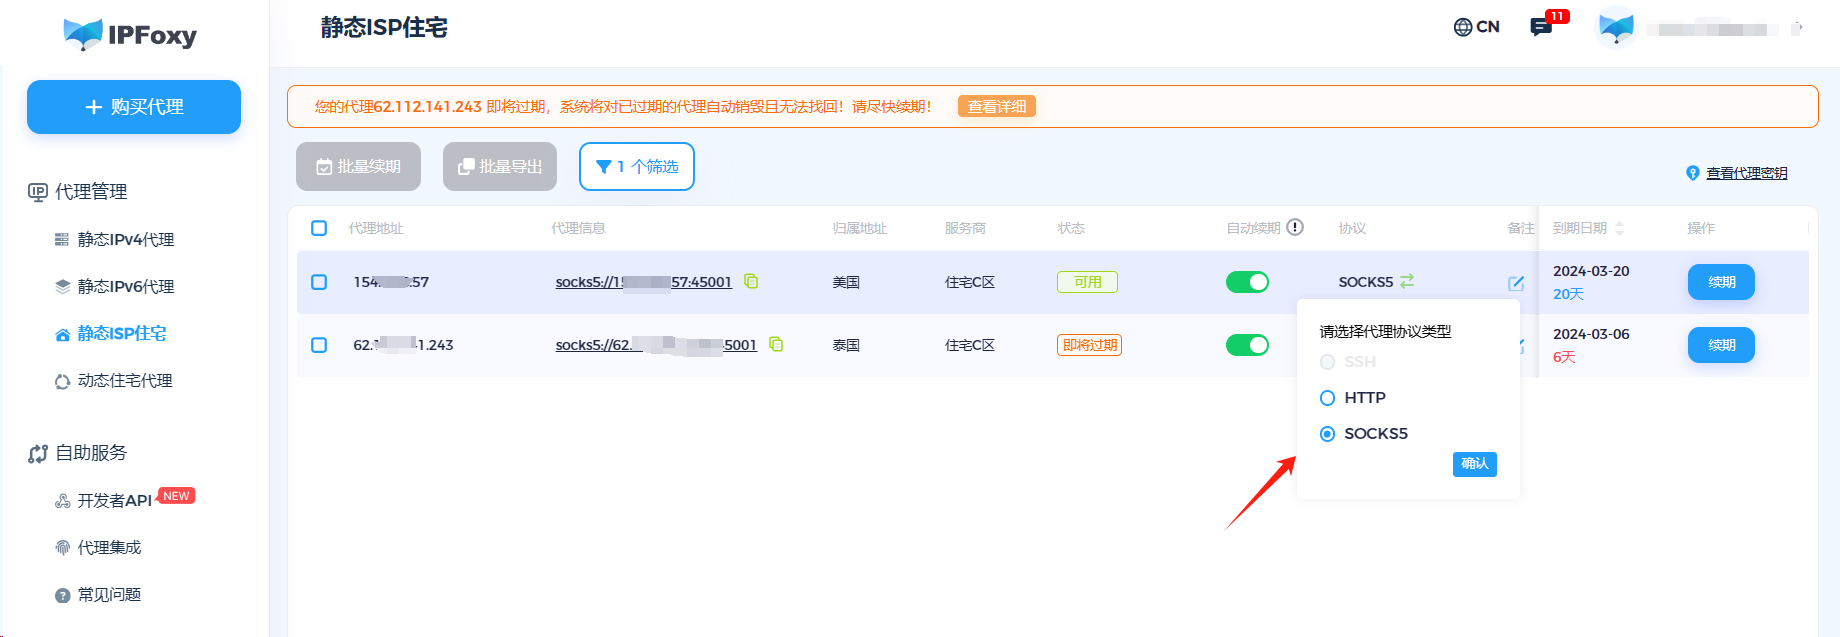Click the 泰国 location cell
The image size is (1840, 637).
(x=846, y=345)
